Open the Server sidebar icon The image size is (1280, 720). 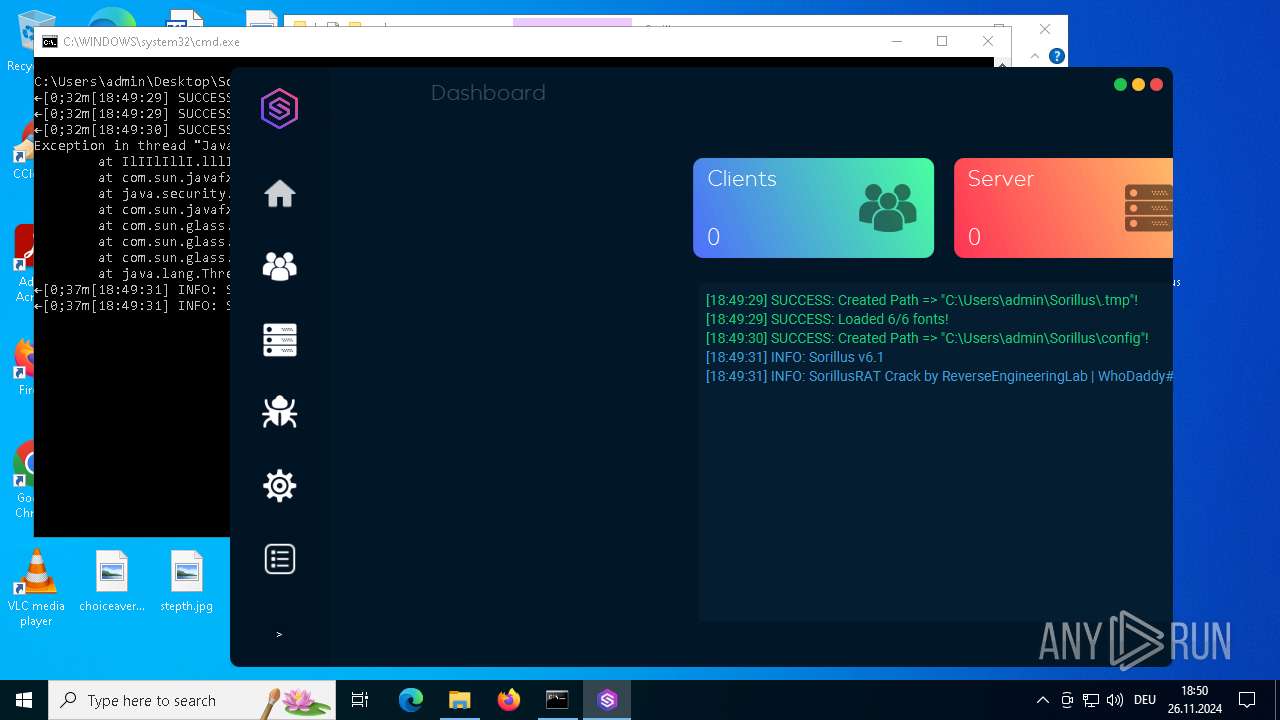pyautogui.click(x=280, y=340)
